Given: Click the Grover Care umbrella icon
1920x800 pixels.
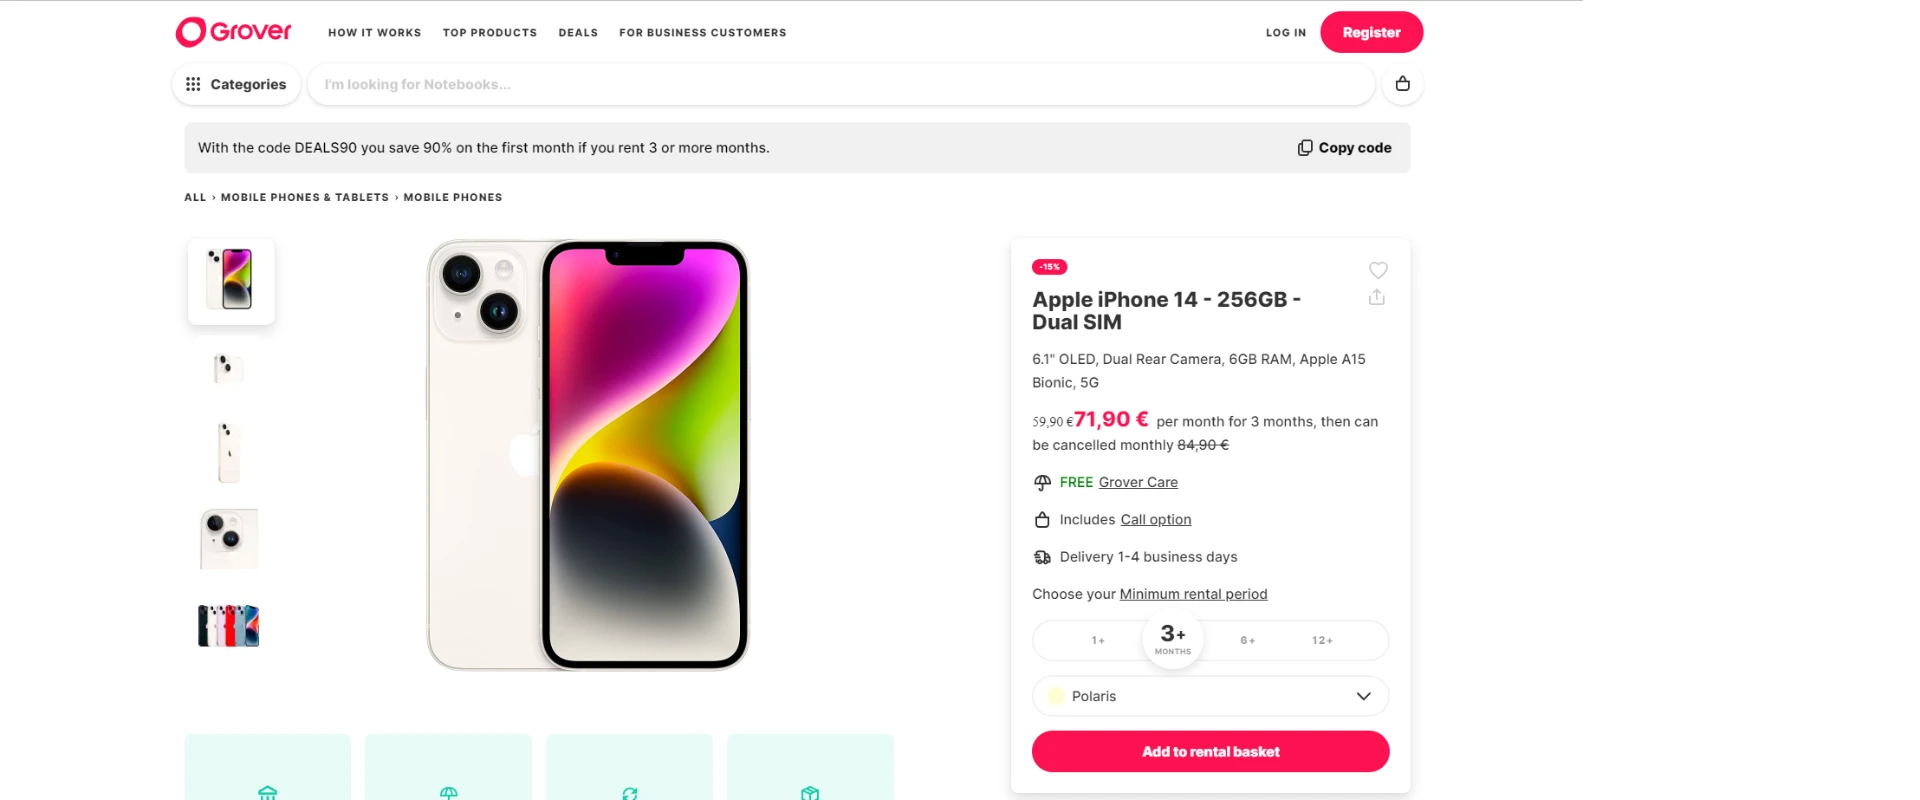Looking at the screenshot, I should (x=1042, y=483).
